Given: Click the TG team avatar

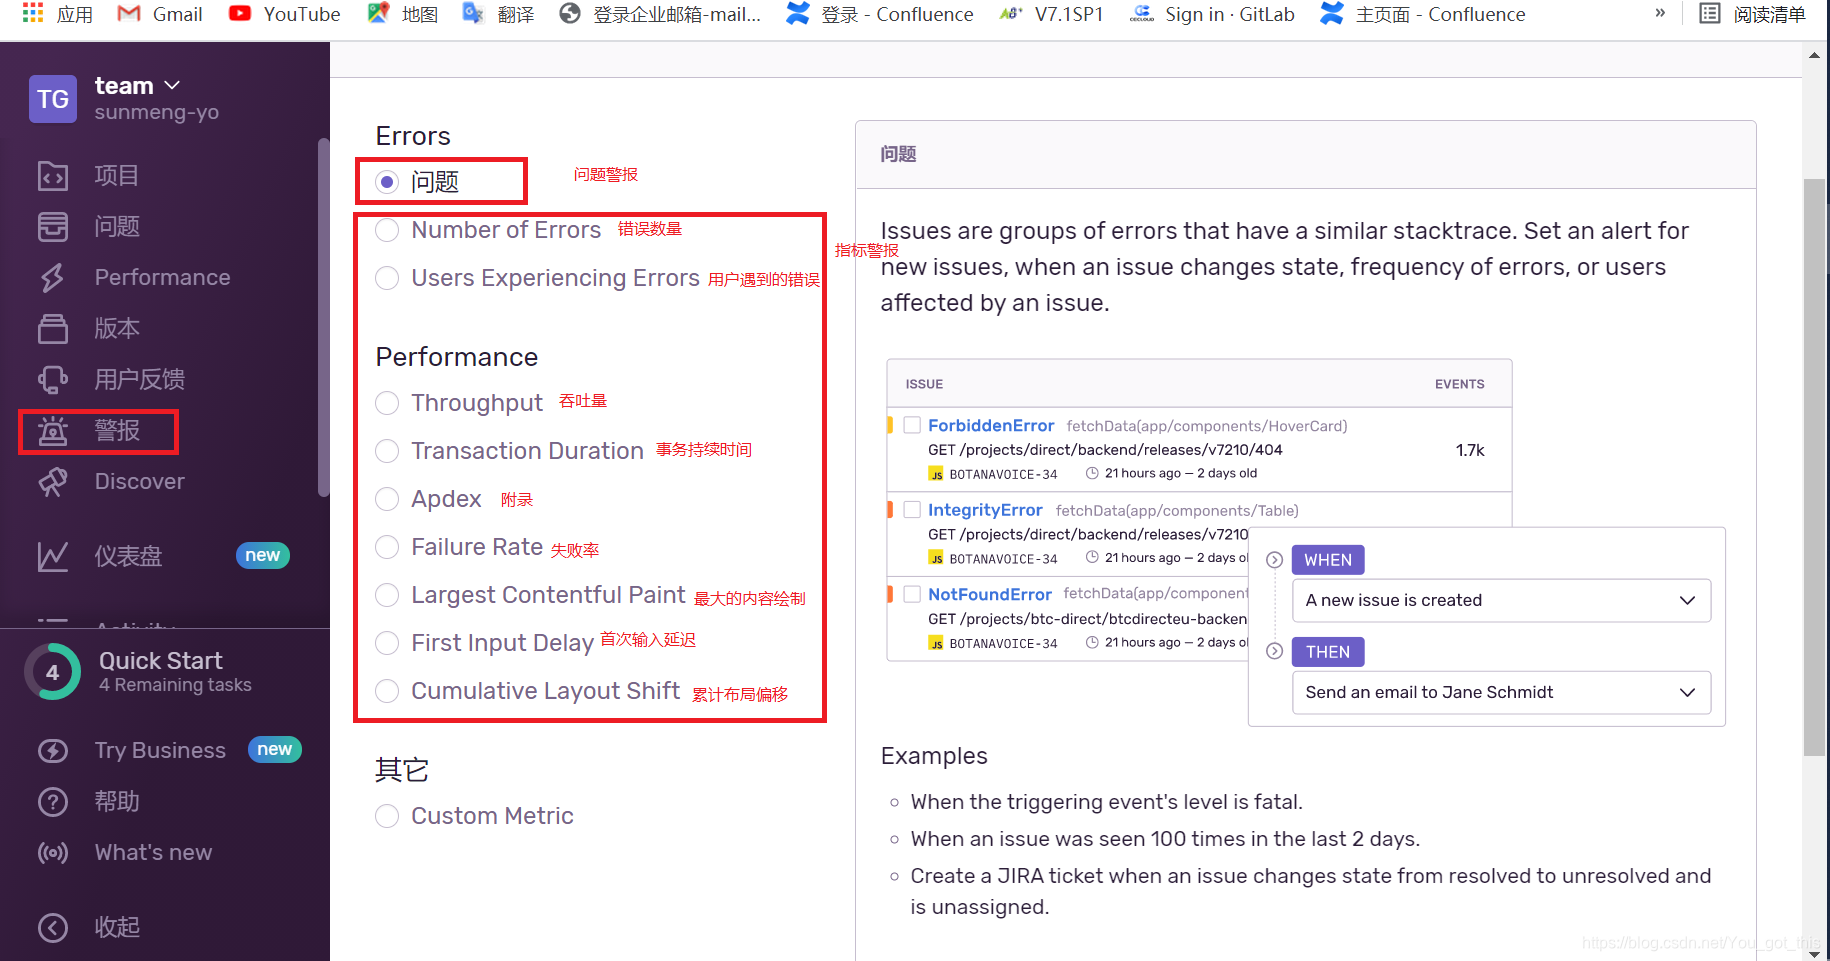Looking at the screenshot, I should tap(53, 99).
